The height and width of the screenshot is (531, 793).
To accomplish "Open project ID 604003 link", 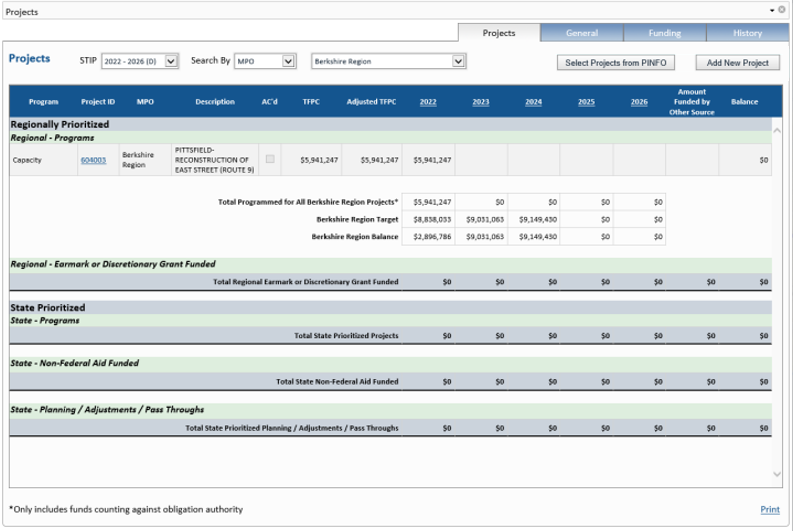I will point(93,159).
